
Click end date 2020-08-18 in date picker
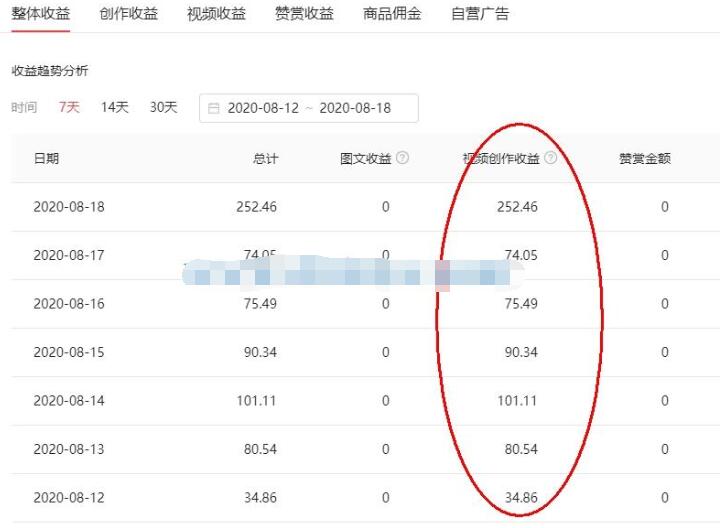(x=357, y=108)
